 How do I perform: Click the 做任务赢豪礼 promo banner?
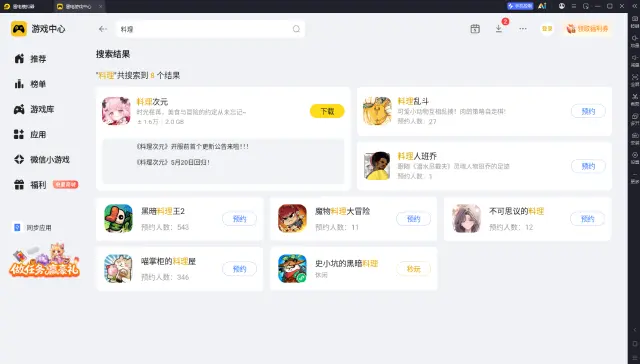(44, 260)
